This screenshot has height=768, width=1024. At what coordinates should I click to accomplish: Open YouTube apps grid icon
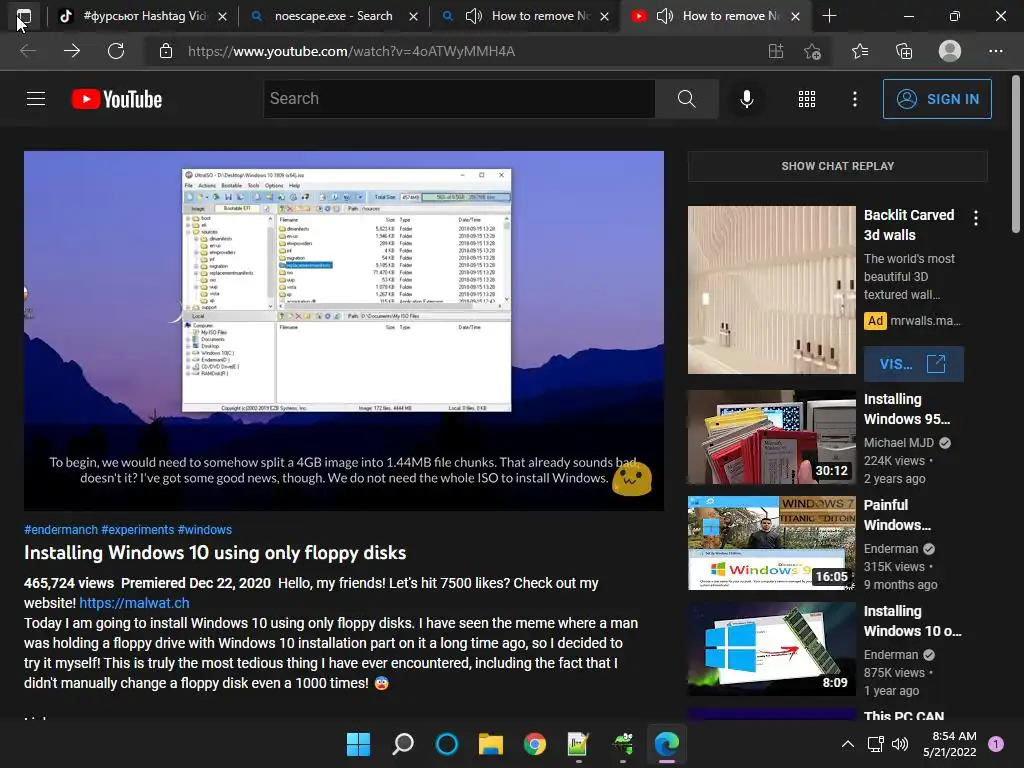pyautogui.click(x=807, y=99)
